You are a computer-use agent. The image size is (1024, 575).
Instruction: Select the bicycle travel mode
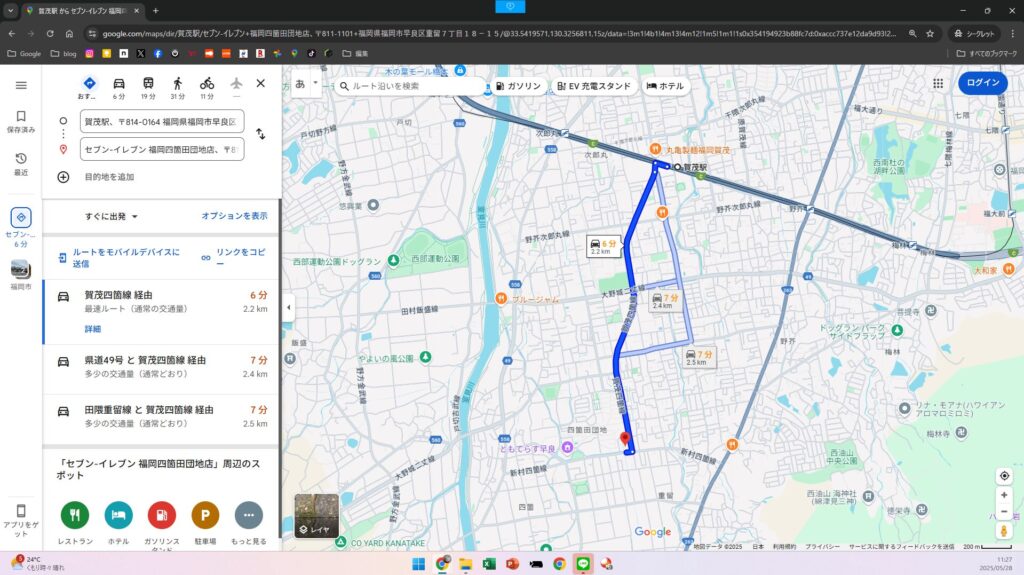coord(207,87)
